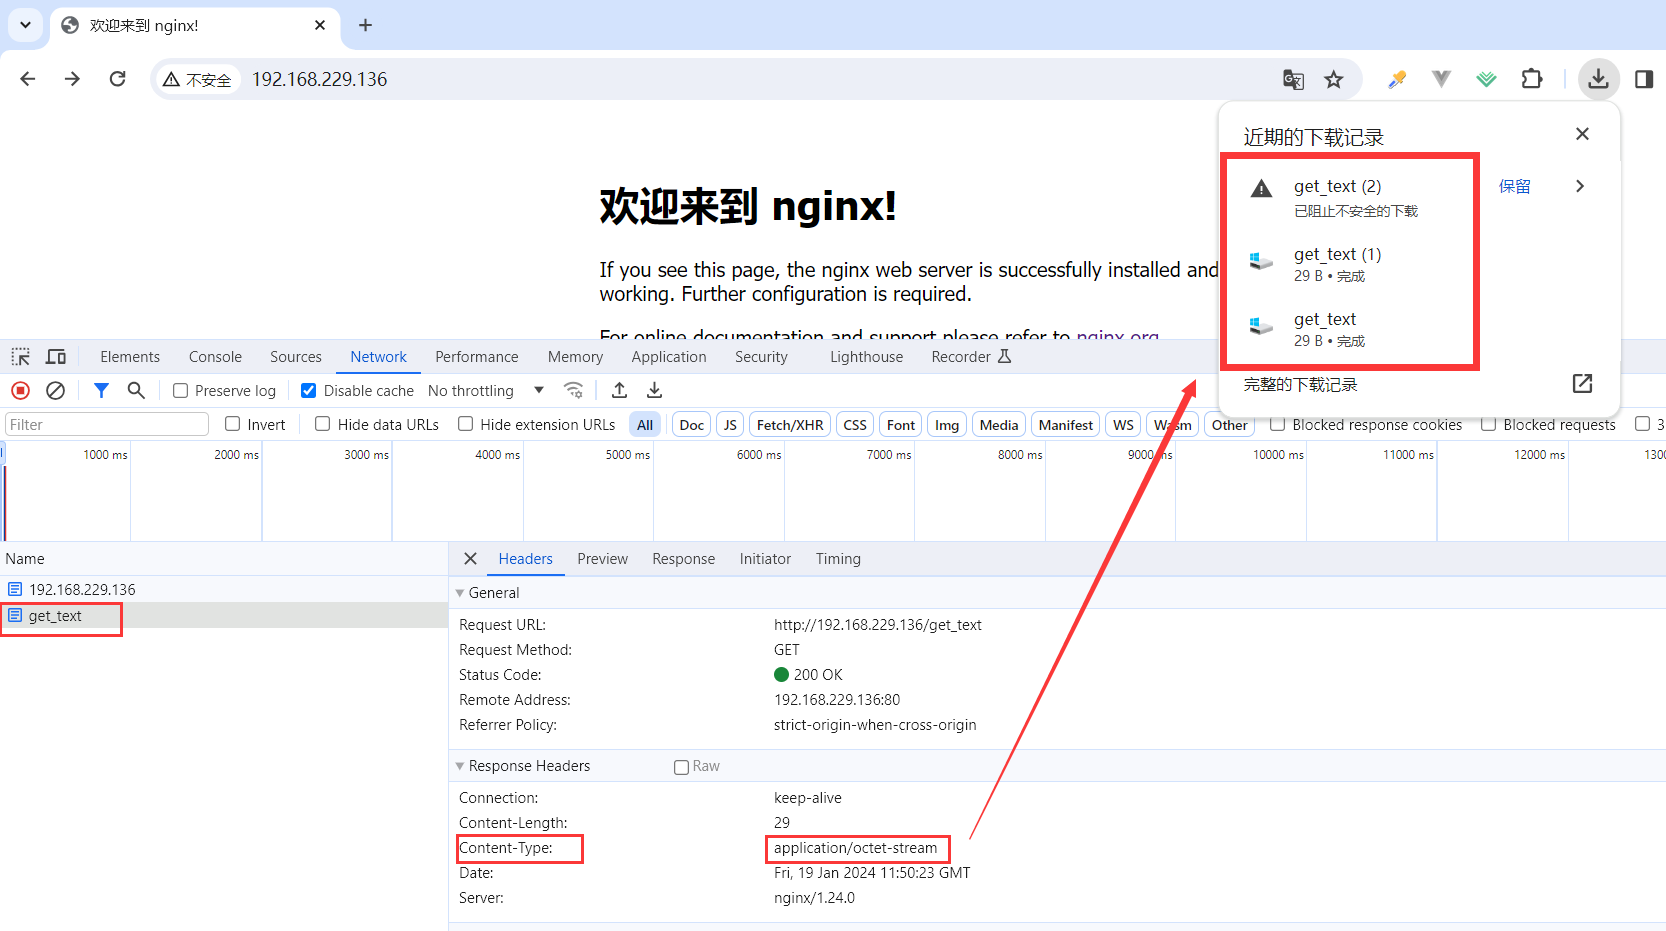1666x931 pixels.
Task: Open the Security tab
Action: coord(761,357)
